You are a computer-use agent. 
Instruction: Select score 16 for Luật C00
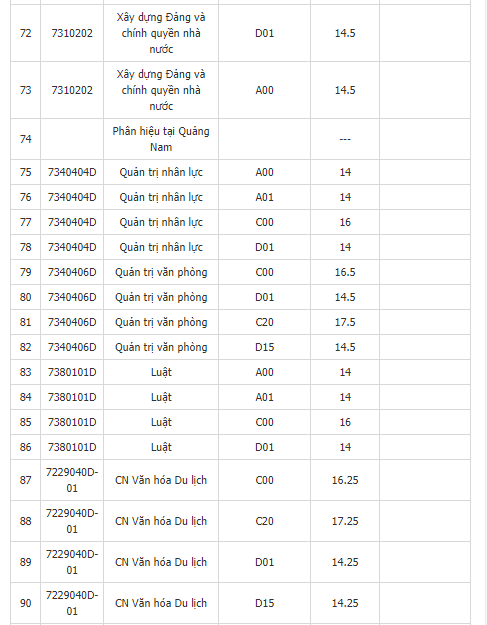tap(345, 422)
